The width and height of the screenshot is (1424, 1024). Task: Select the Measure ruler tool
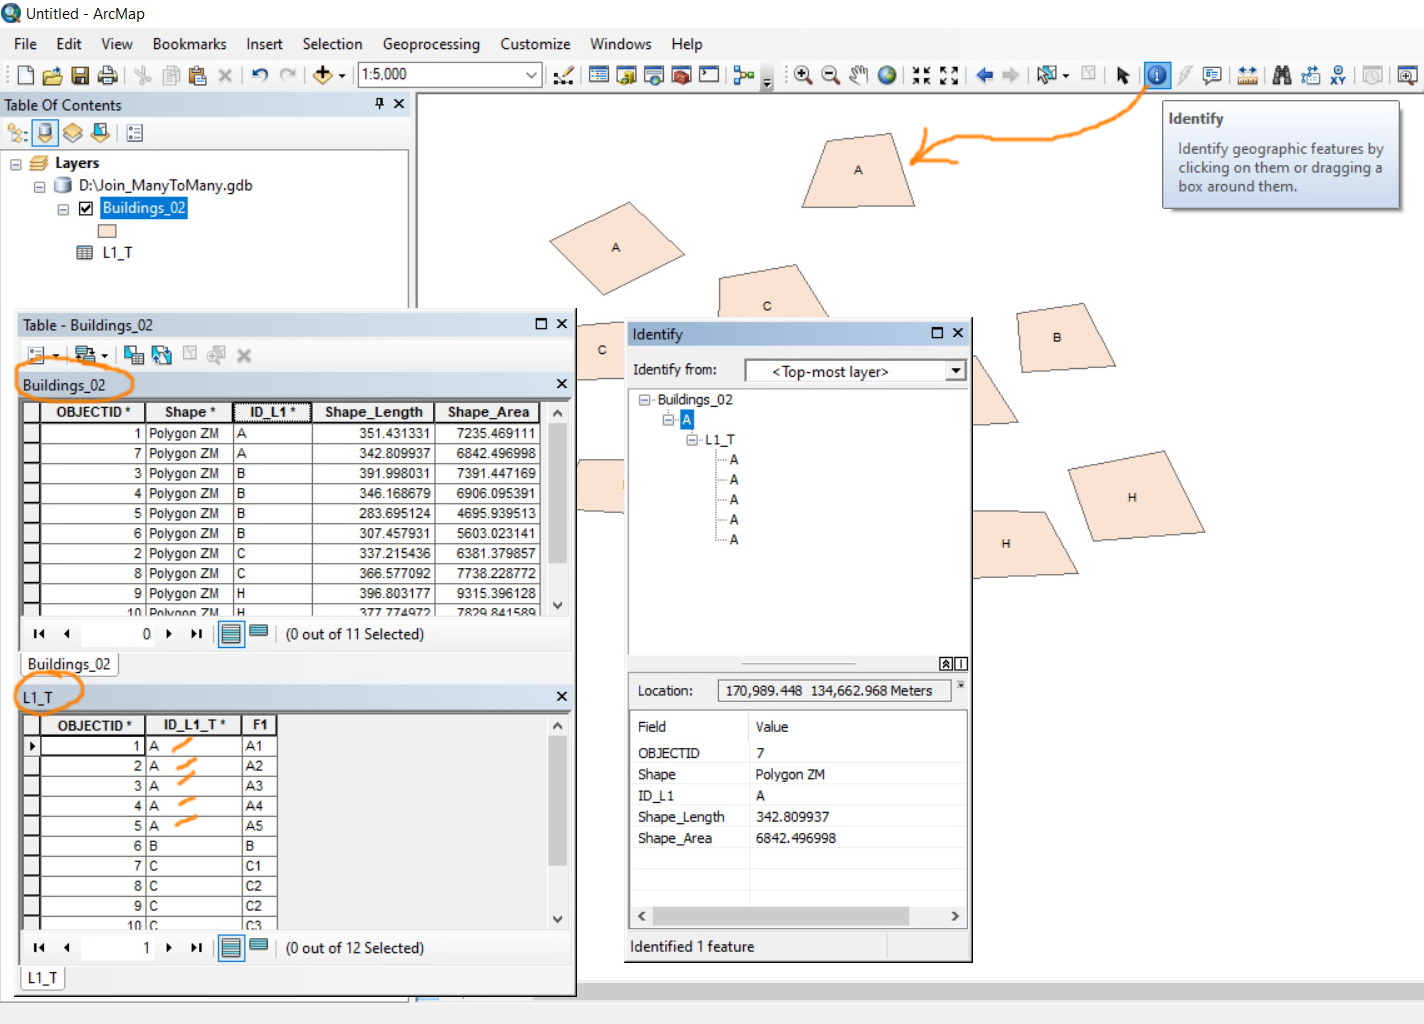(1247, 75)
